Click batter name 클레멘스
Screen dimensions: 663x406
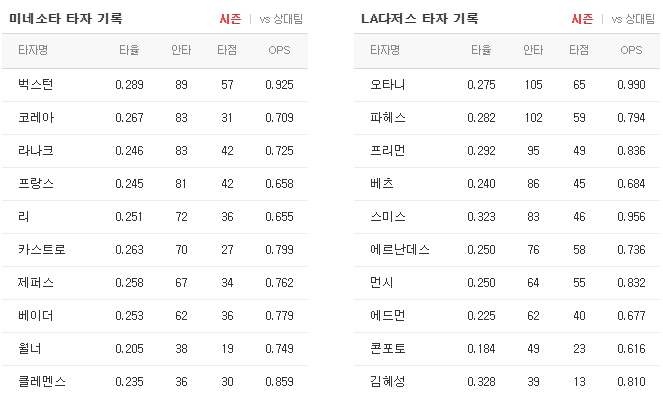pos(42,381)
